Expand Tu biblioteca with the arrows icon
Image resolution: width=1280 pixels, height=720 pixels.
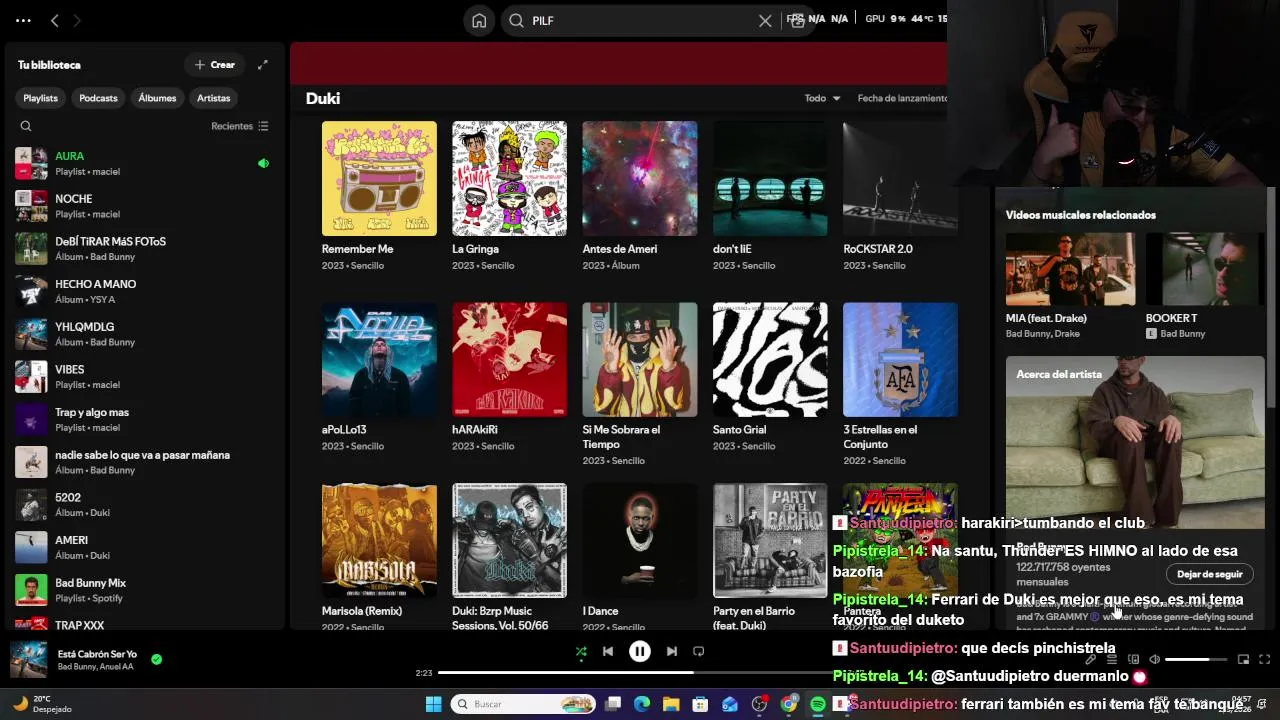[262, 65]
